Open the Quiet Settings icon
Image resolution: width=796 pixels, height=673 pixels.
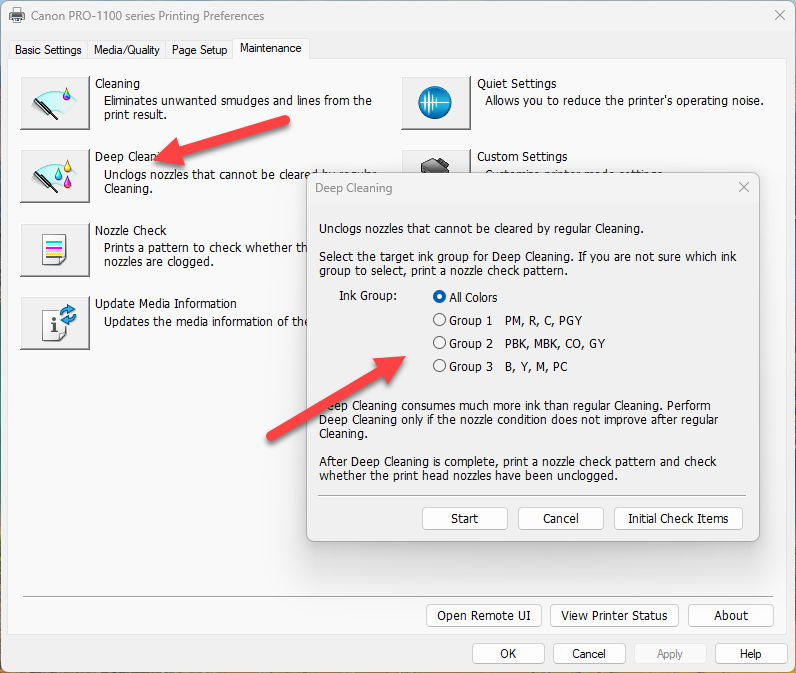point(436,103)
